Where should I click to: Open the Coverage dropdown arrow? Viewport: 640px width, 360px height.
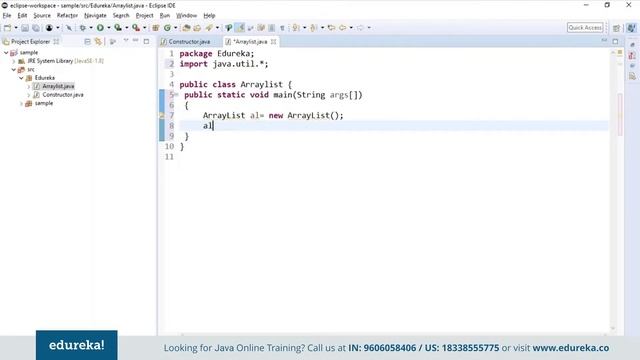127,28
